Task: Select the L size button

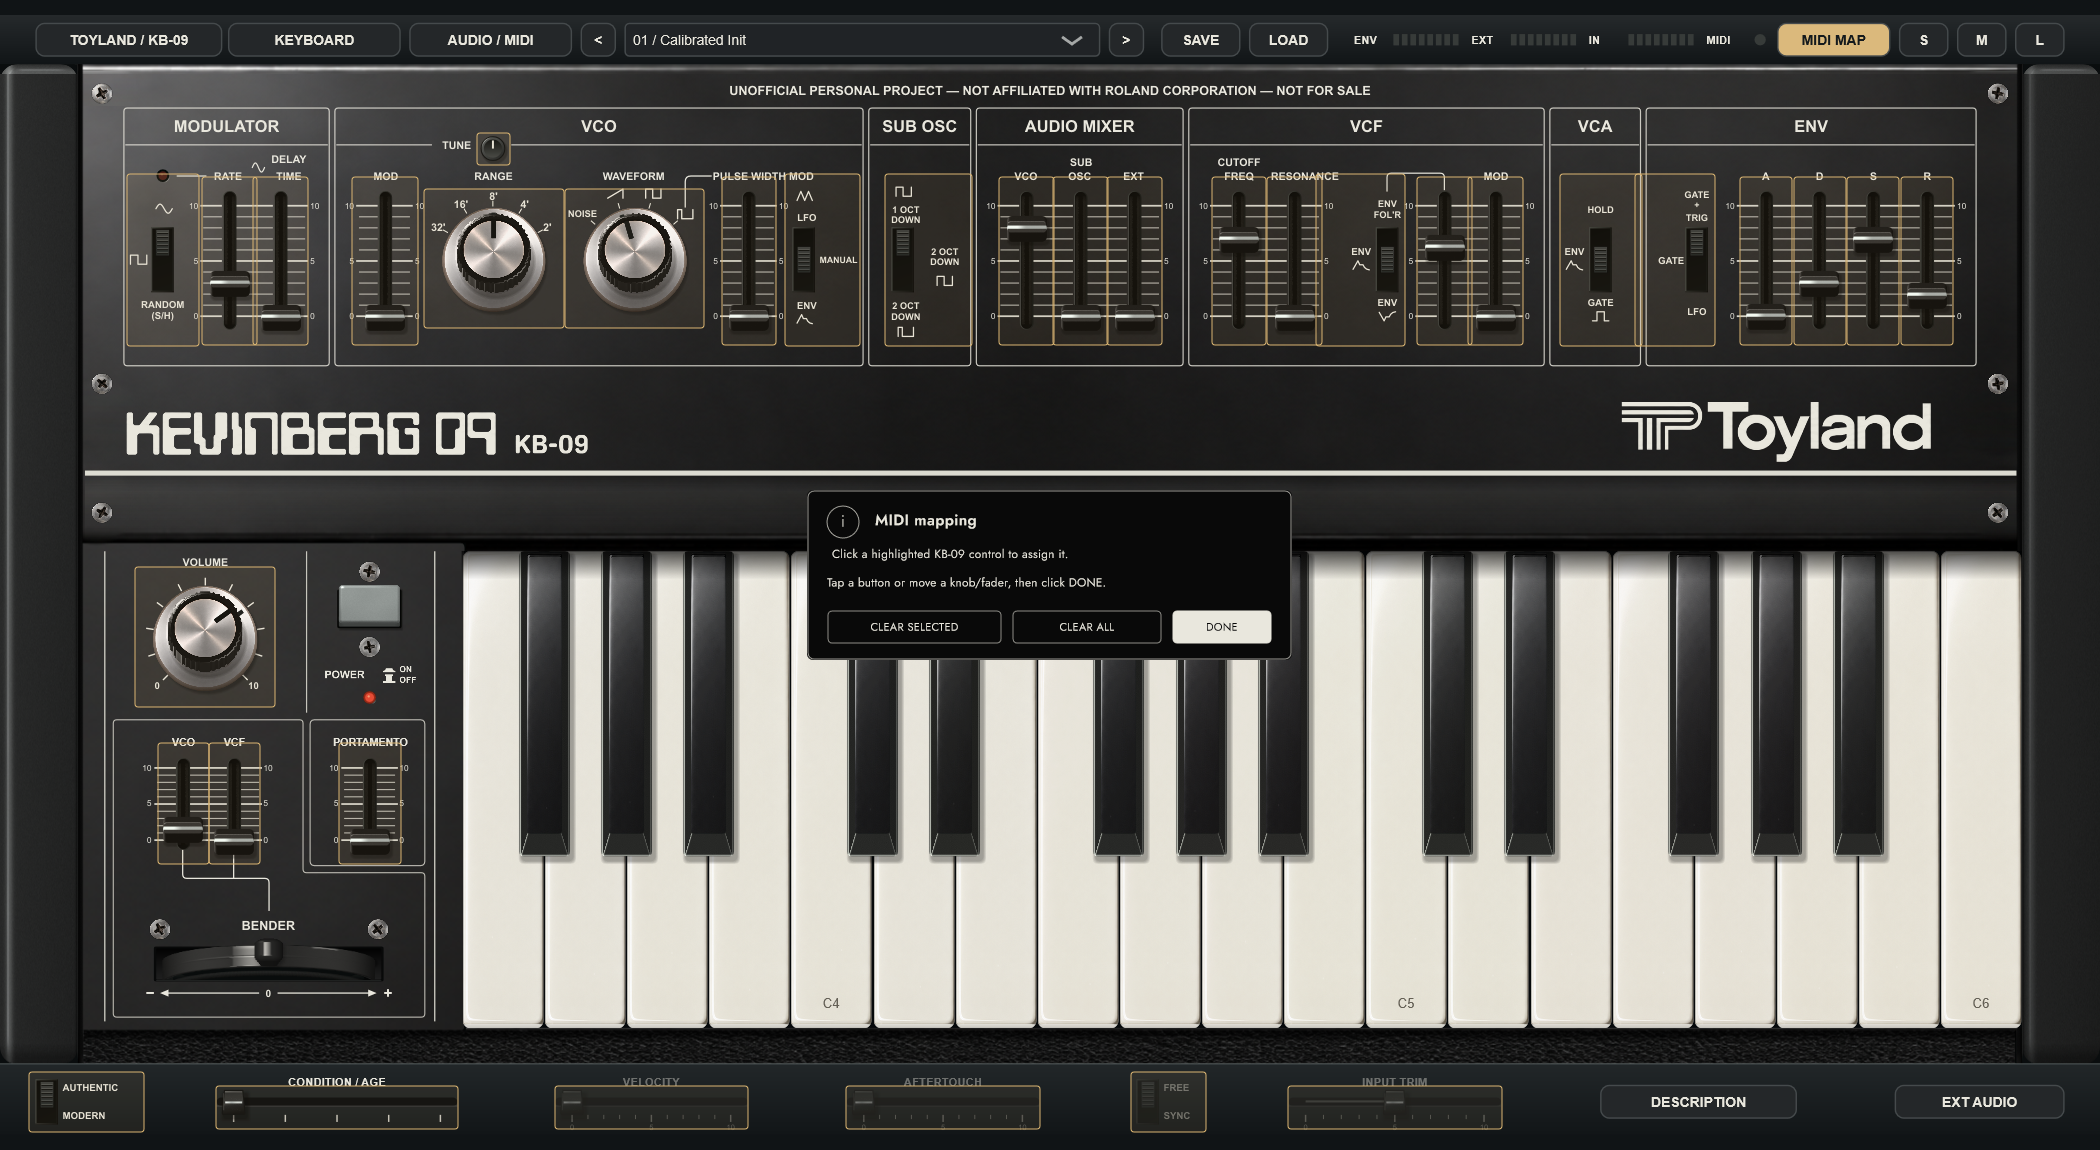Action: pos(2039,40)
